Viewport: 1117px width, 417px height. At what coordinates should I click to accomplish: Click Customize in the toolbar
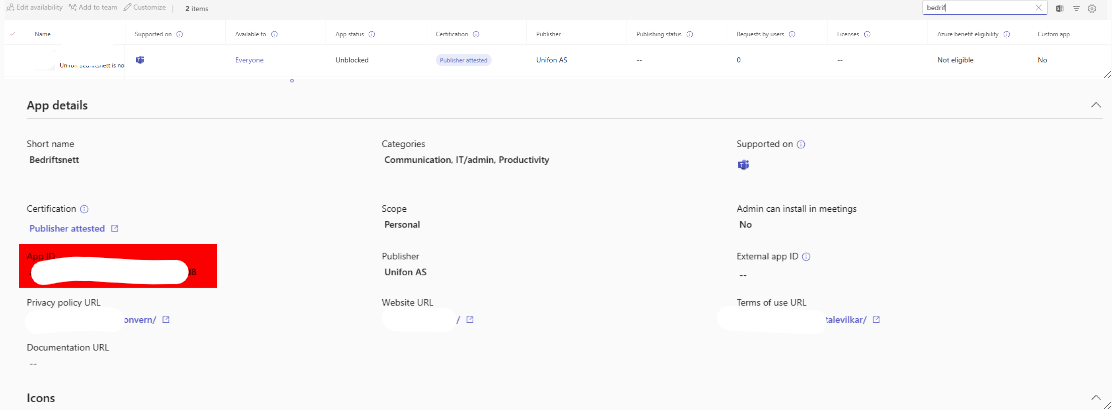coord(145,8)
